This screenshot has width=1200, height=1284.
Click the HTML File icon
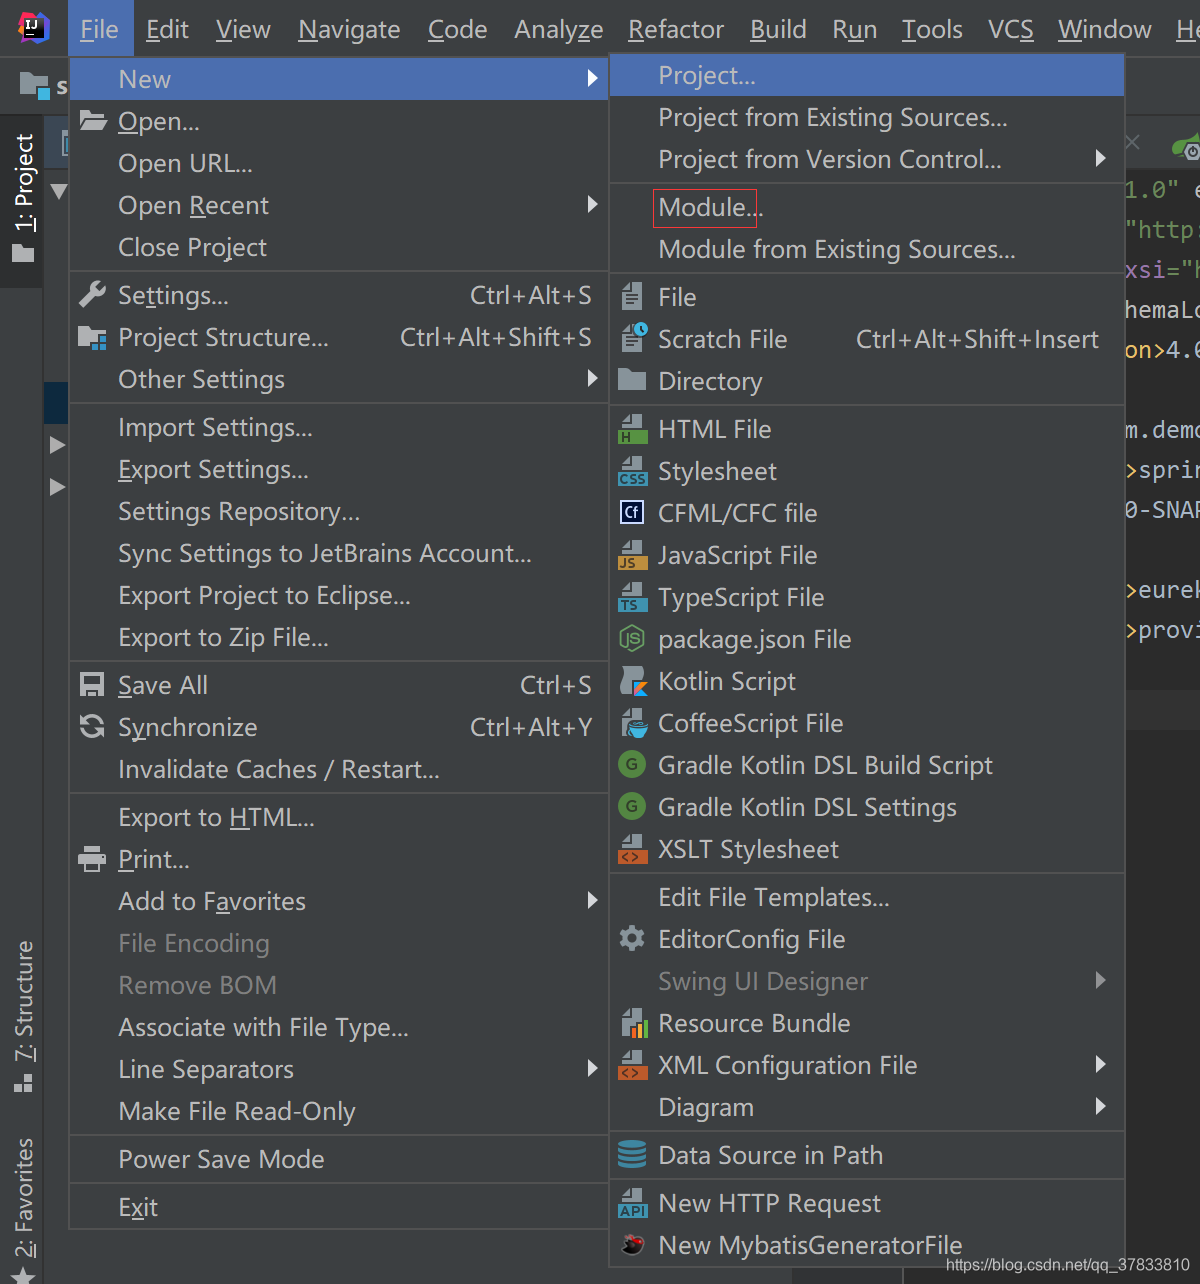click(632, 429)
